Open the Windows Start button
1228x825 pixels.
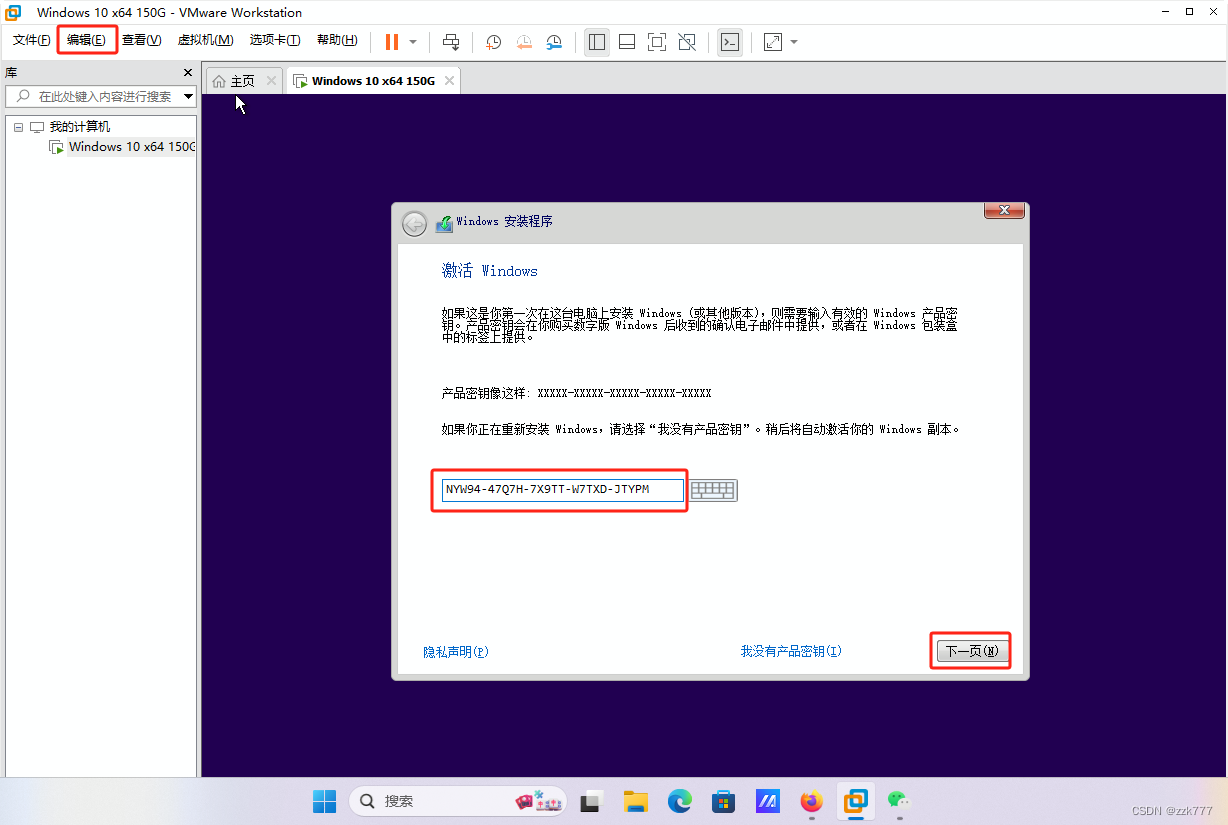324,801
